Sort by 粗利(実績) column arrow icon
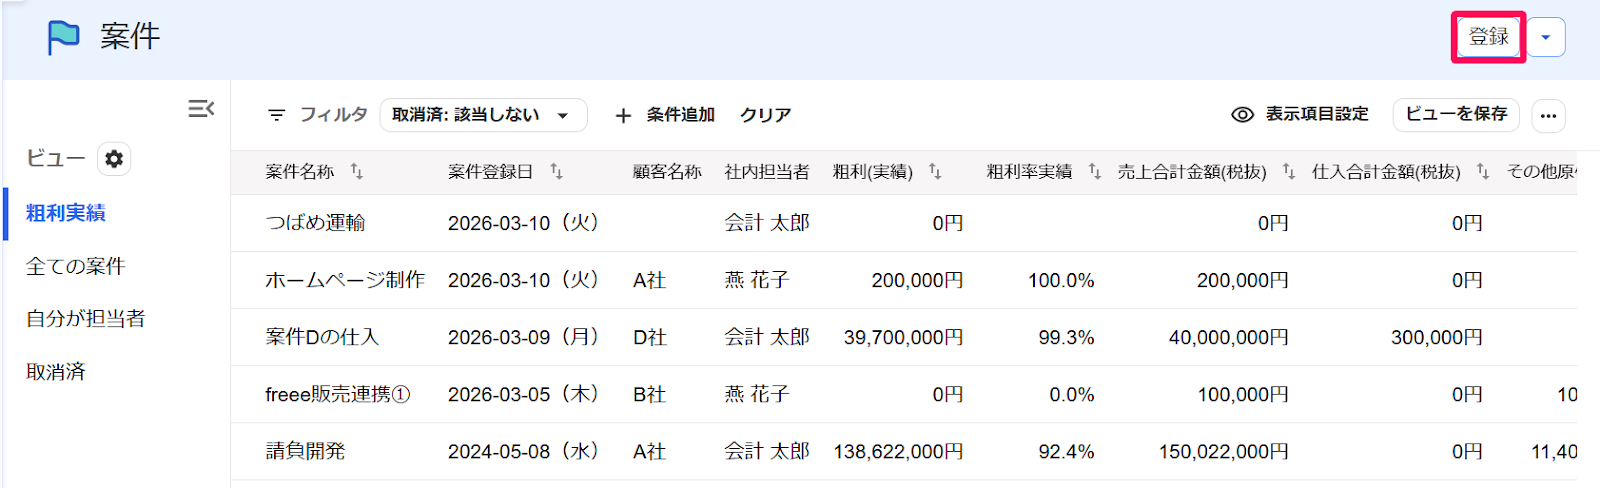The width and height of the screenshot is (1600, 488). click(x=934, y=172)
